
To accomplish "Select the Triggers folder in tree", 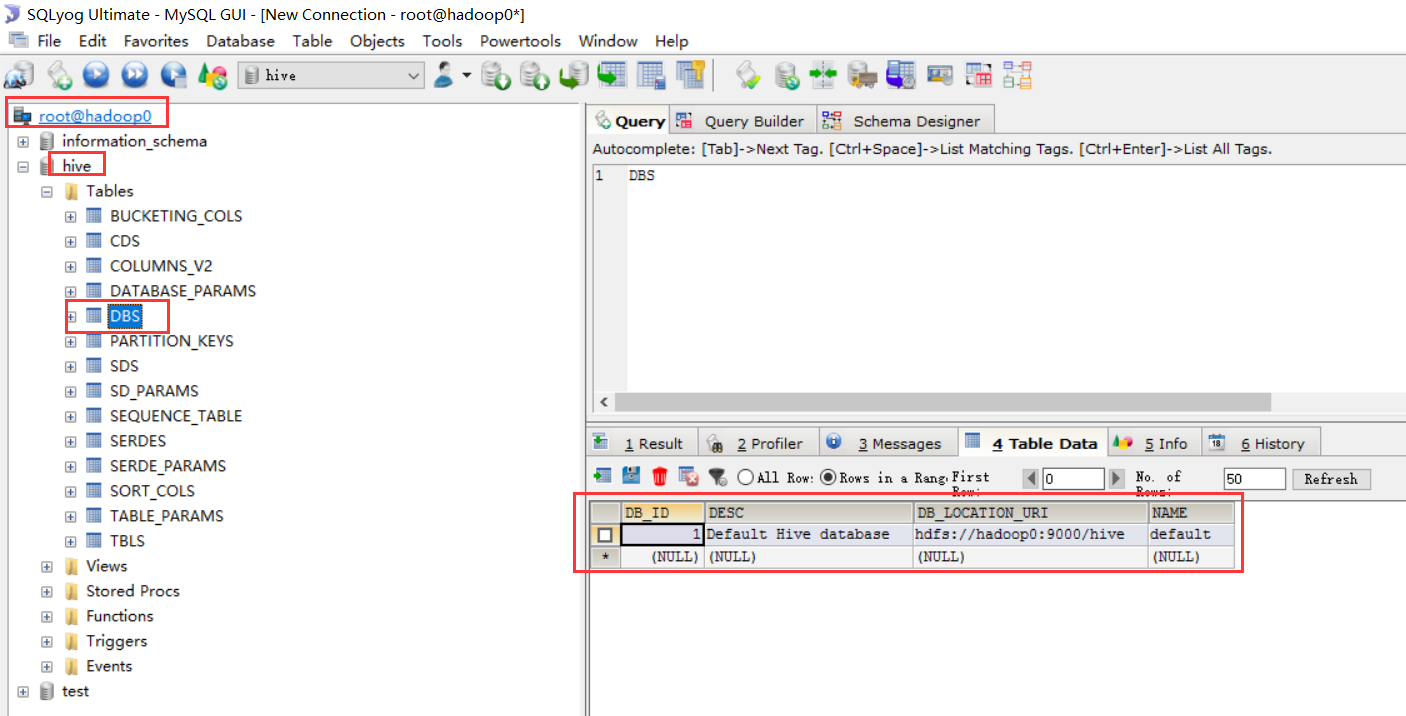I will (x=116, y=641).
